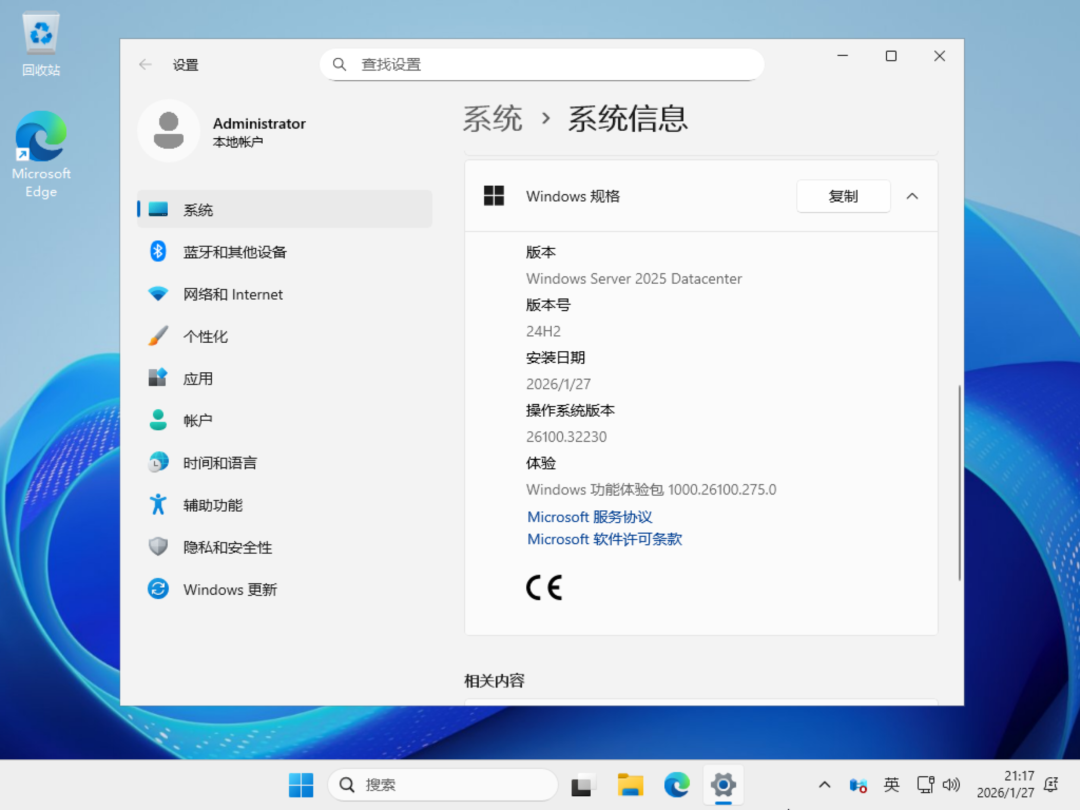Open the 应用 settings entry

[x=284, y=378]
